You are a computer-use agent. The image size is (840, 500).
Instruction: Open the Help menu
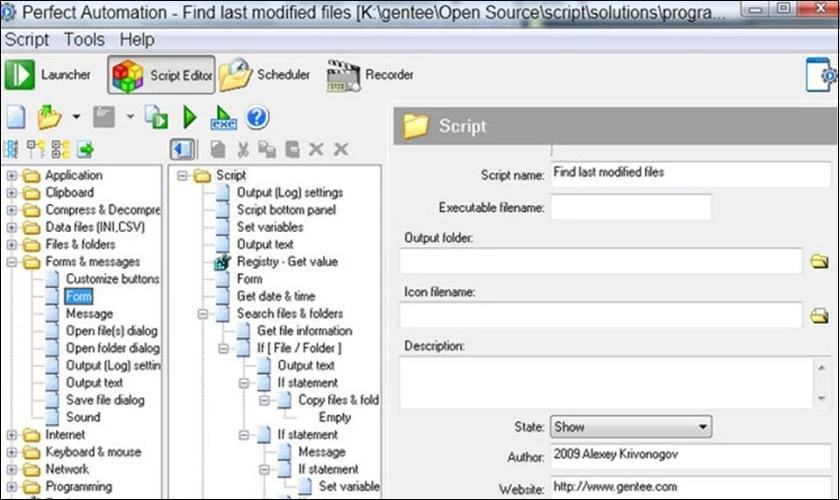pyautogui.click(x=137, y=40)
